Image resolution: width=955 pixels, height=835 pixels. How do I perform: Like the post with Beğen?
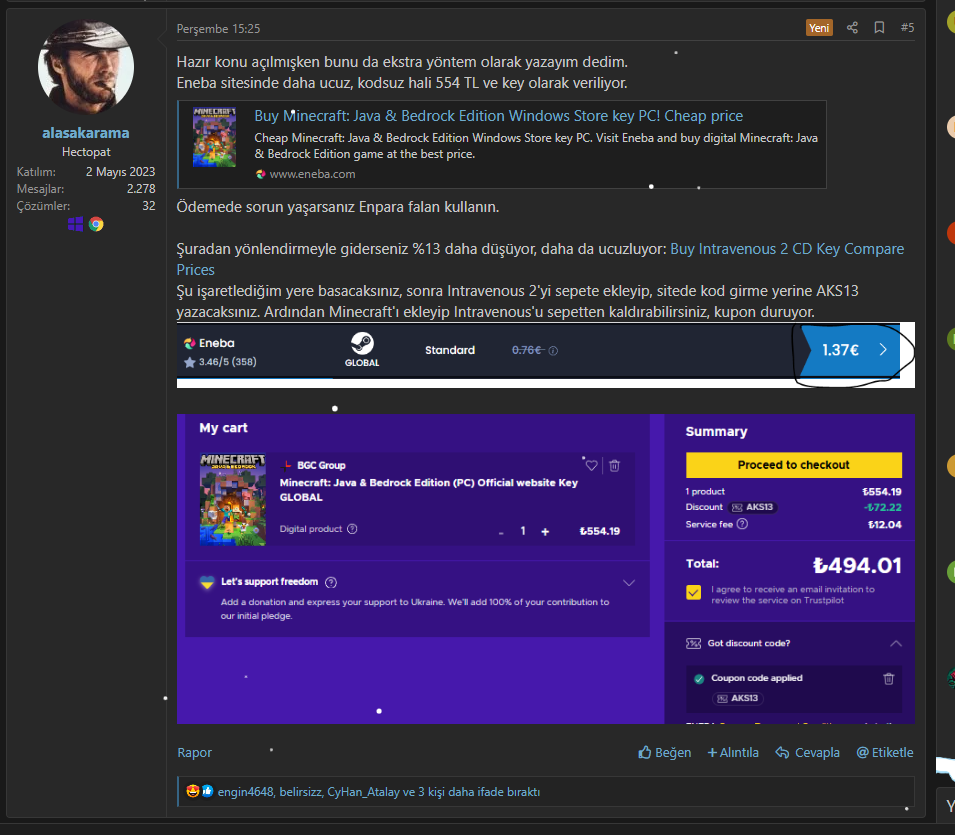(x=664, y=753)
